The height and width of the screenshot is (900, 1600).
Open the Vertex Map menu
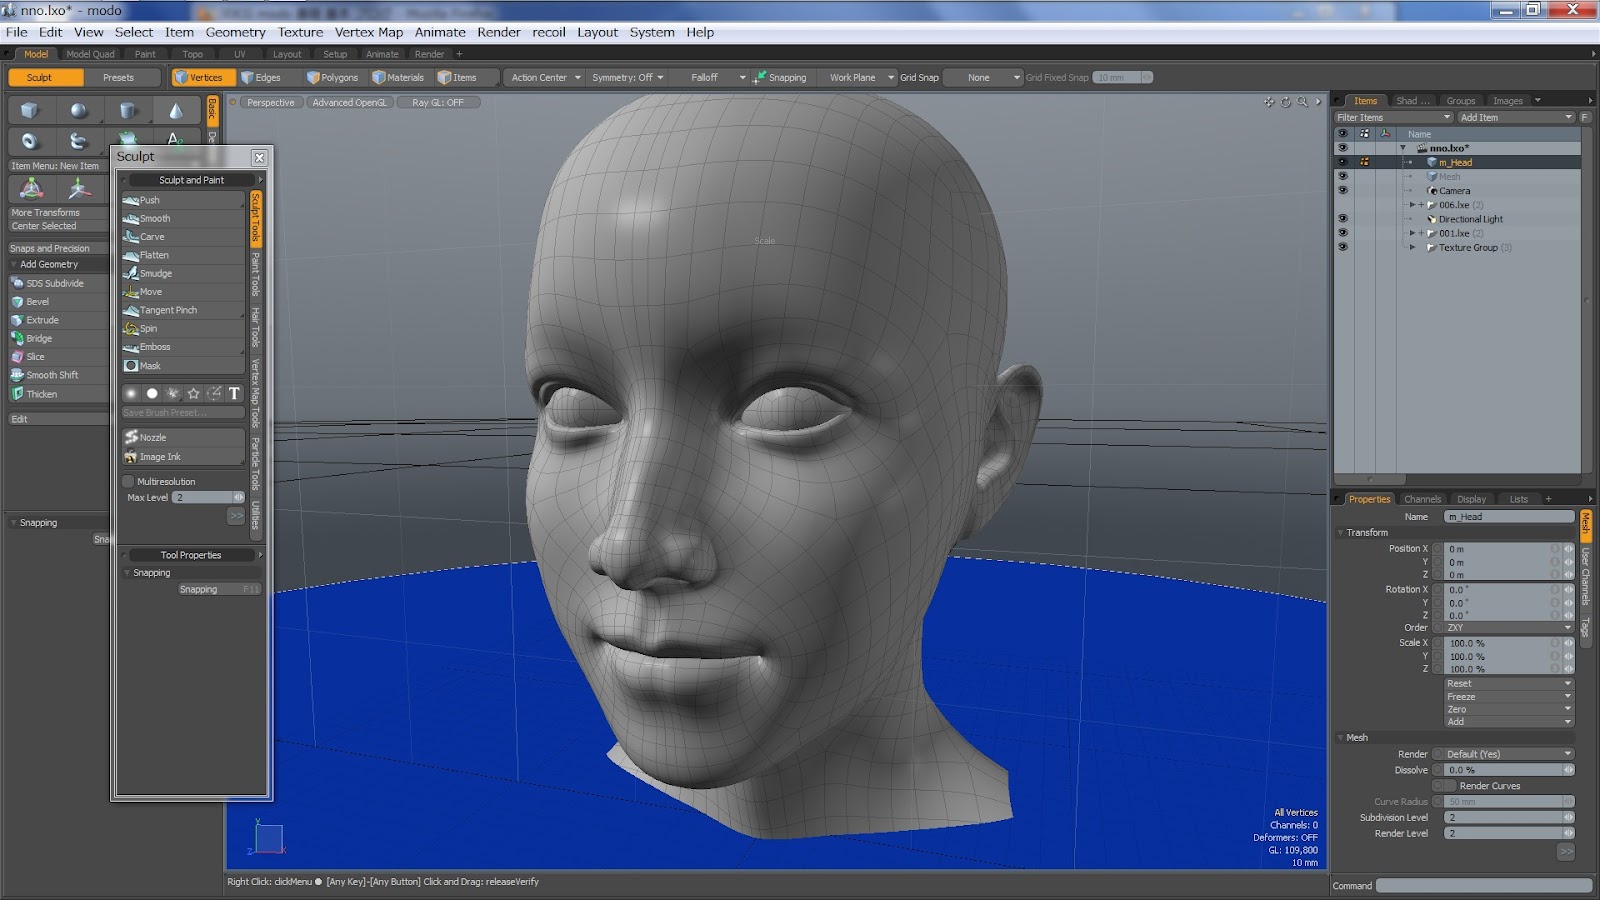[x=369, y=32]
